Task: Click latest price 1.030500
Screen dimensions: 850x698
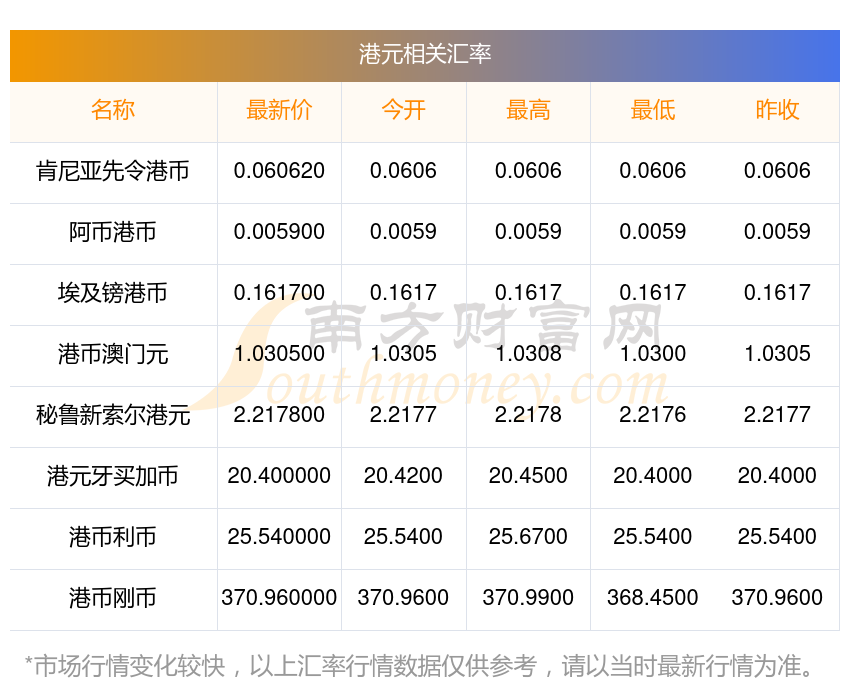Action: (279, 354)
